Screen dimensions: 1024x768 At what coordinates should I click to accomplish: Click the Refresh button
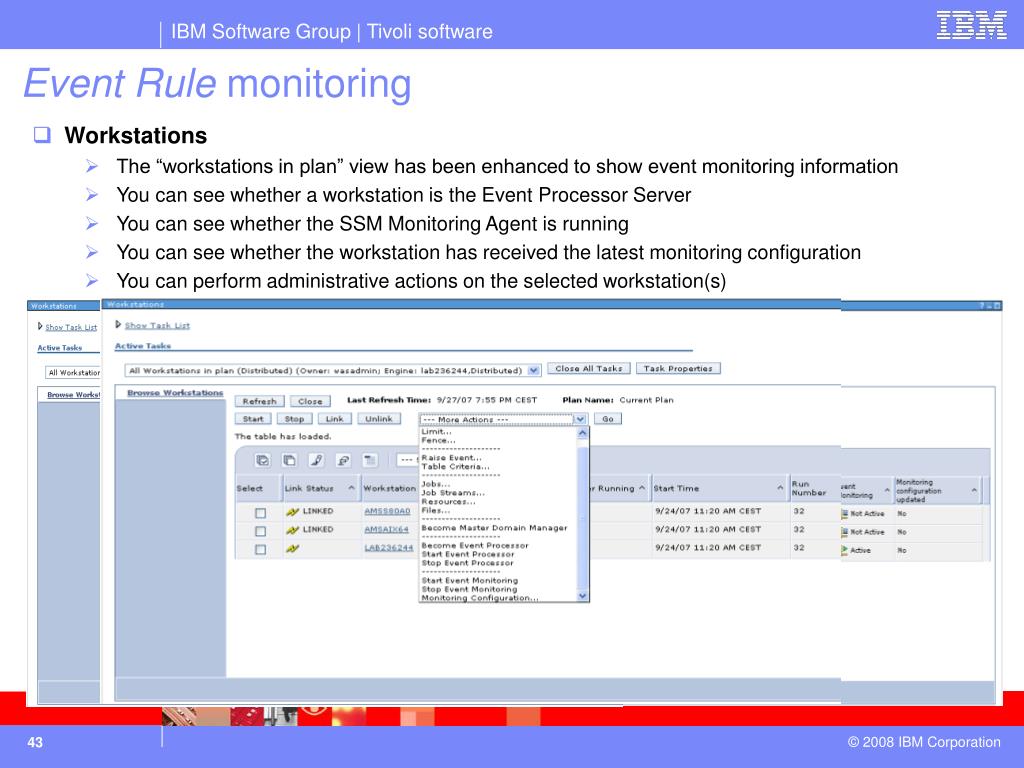259,401
